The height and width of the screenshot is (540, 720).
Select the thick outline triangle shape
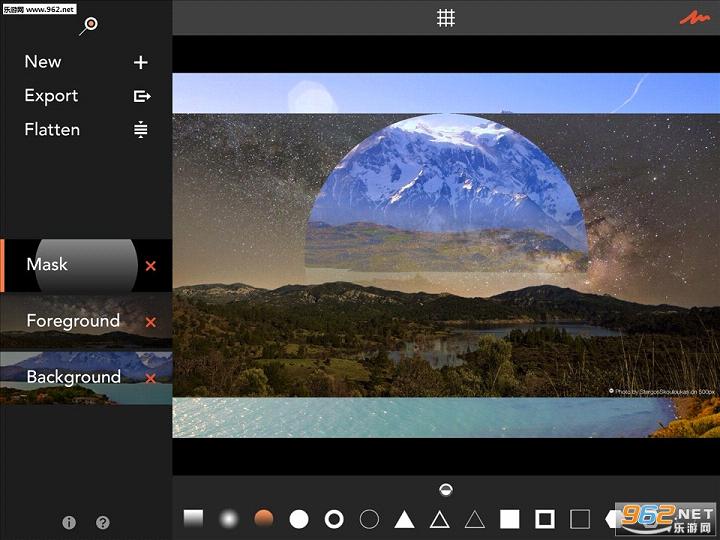click(x=439, y=519)
